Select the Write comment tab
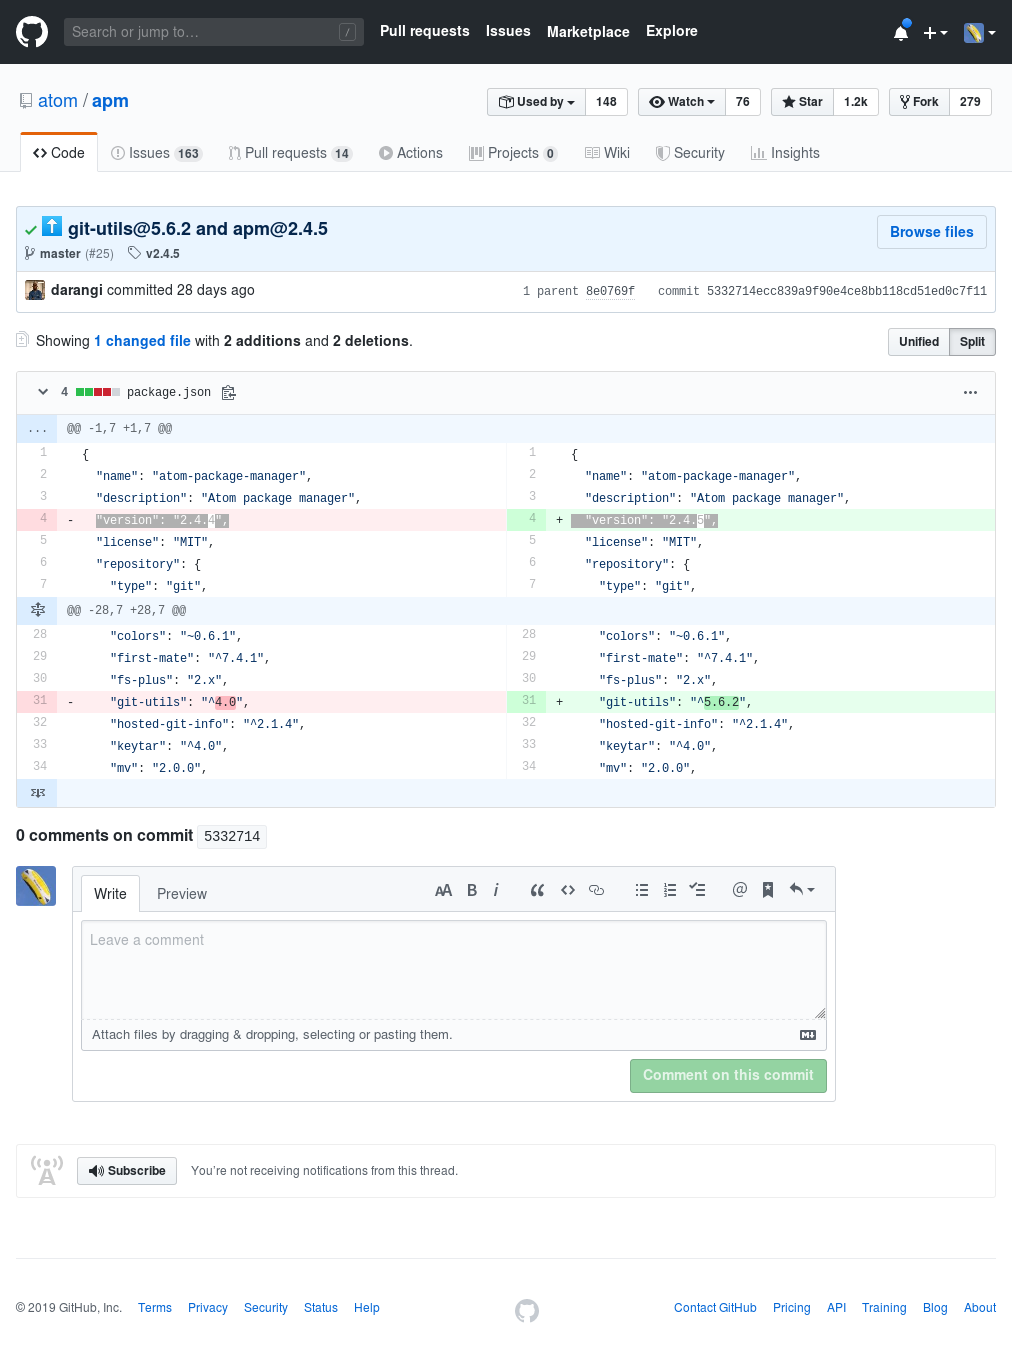The height and width of the screenshot is (1372, 1012). coord(110,894)
